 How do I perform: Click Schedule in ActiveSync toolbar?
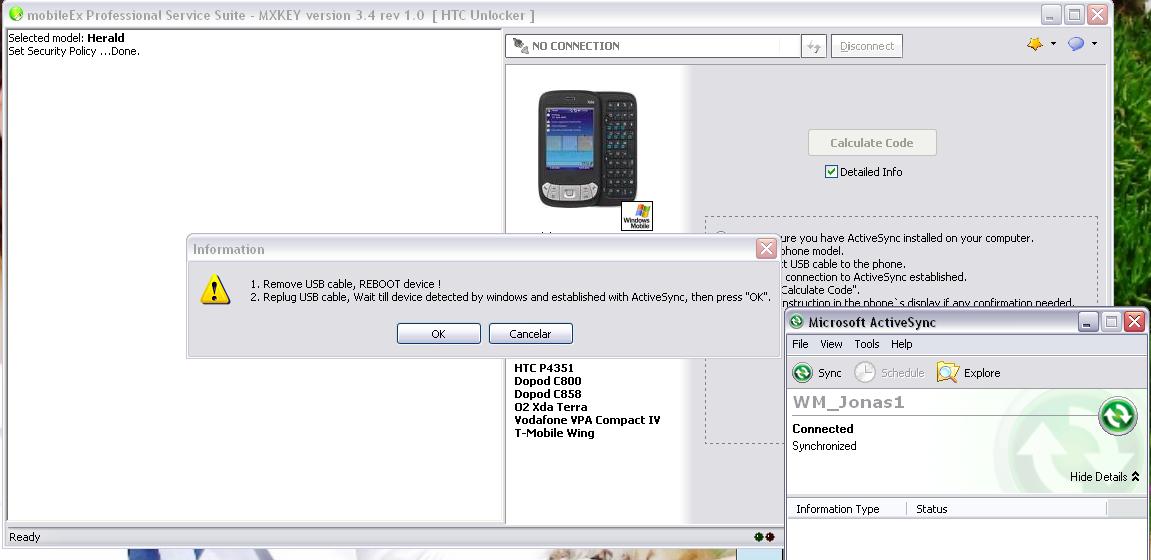point(889,373)
